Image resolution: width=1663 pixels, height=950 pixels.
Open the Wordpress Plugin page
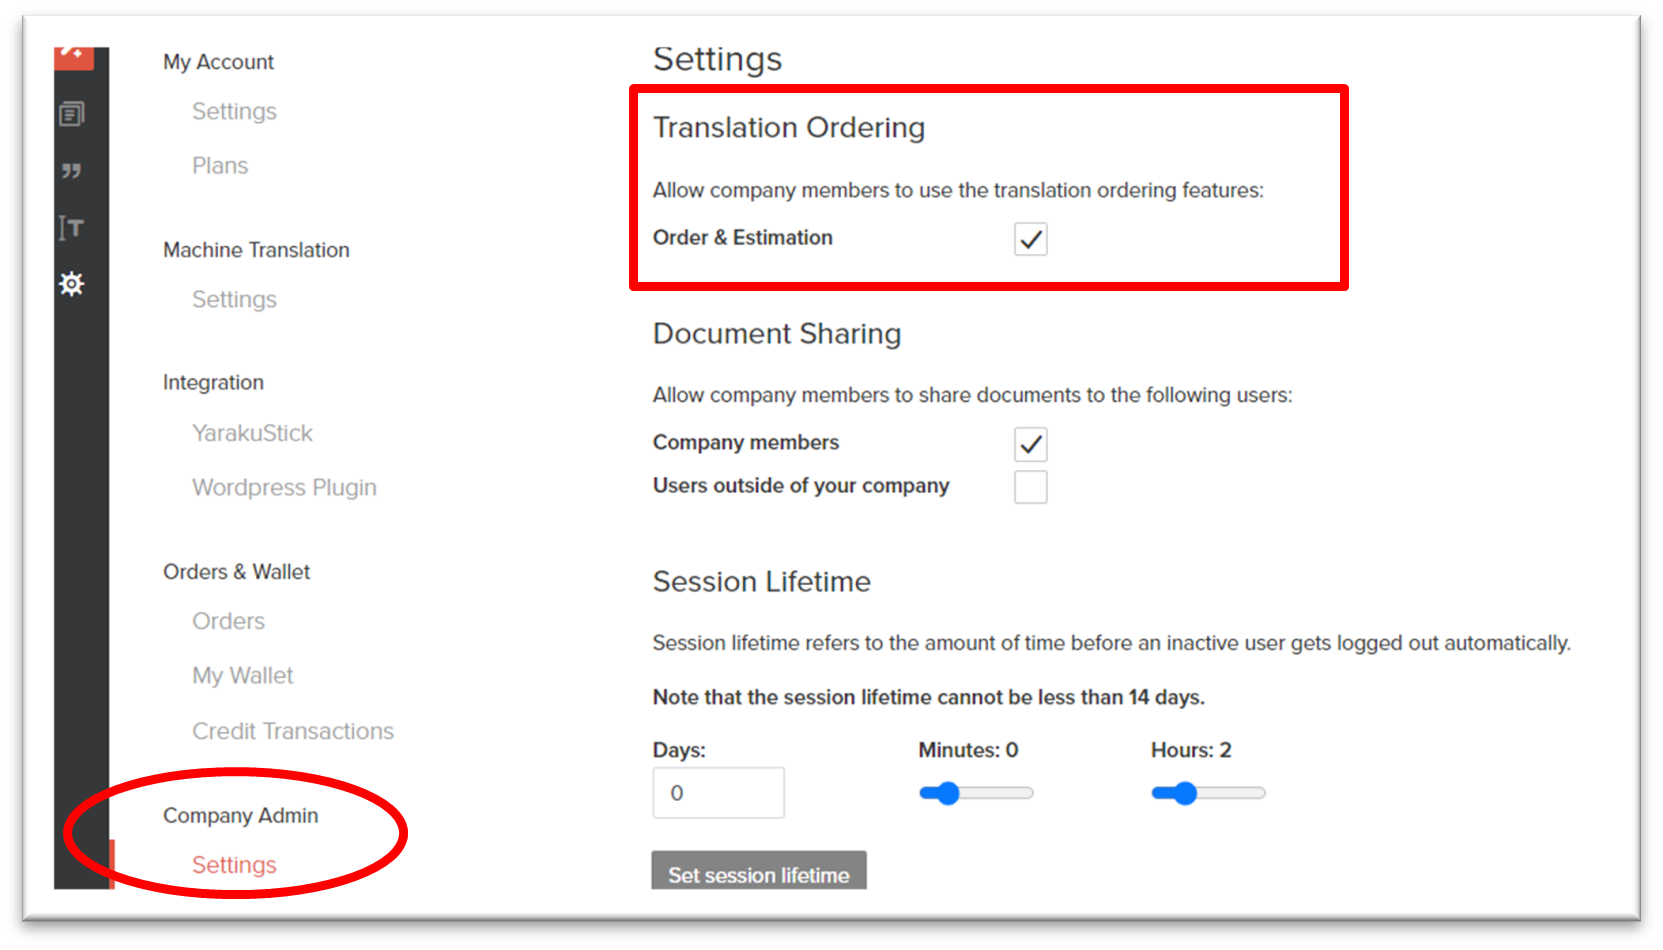(x=284, y=487)
